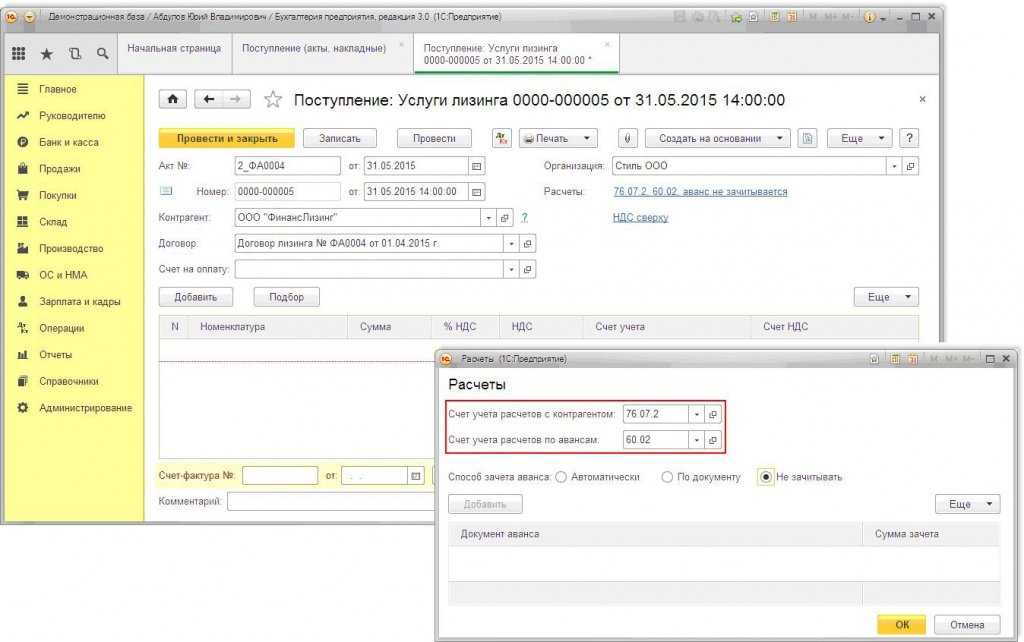Click the Счет-фактура № input field
The image size is (1024, 642).
click(280, 476)
